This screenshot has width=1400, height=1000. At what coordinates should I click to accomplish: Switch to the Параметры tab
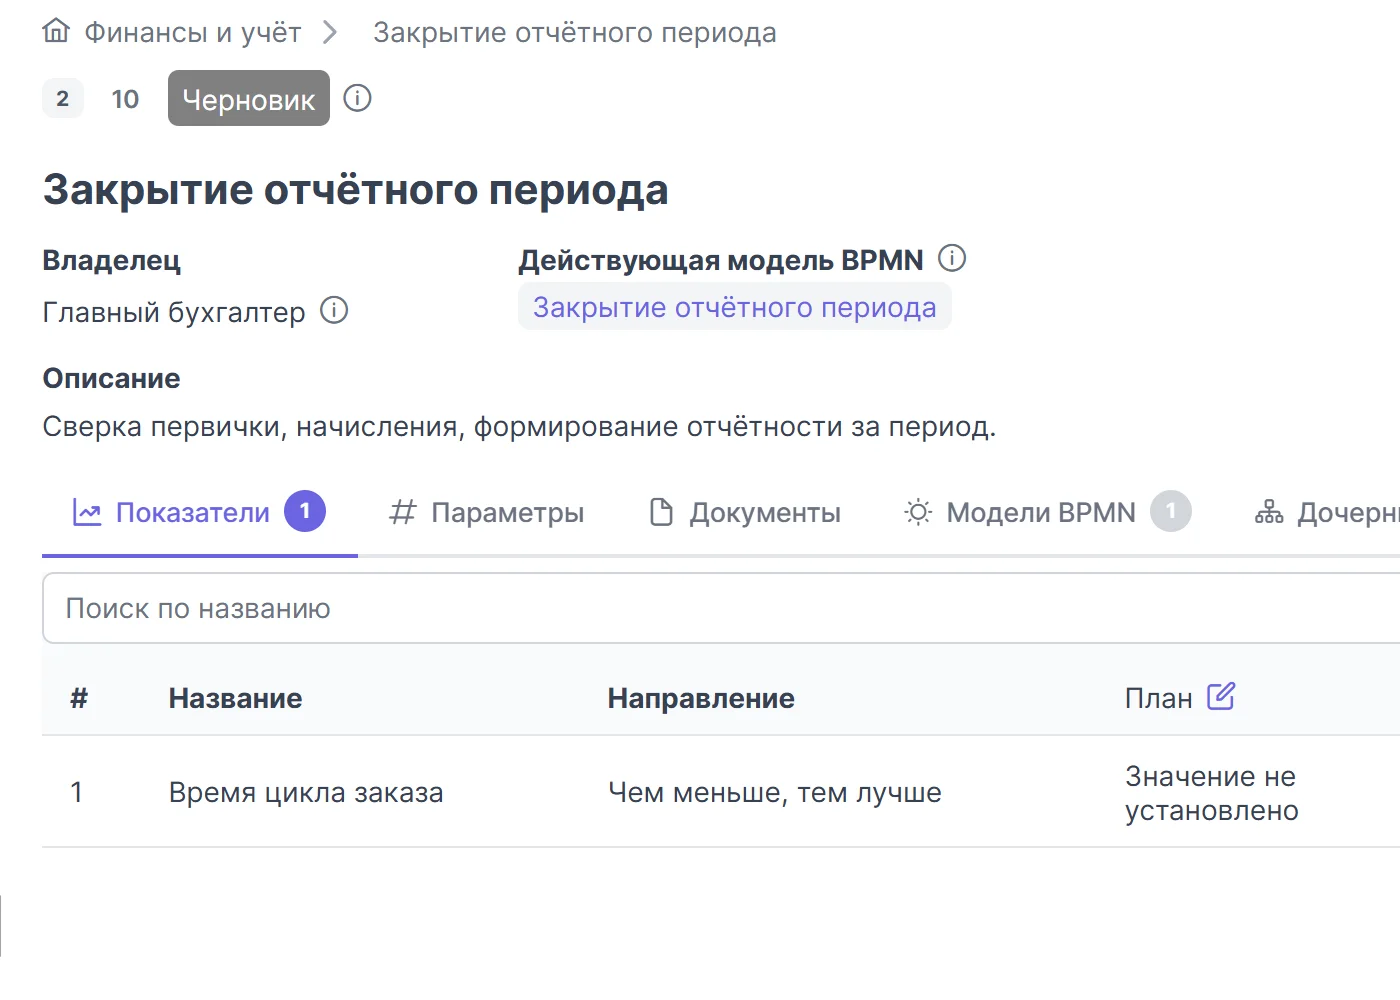[487, 513]
